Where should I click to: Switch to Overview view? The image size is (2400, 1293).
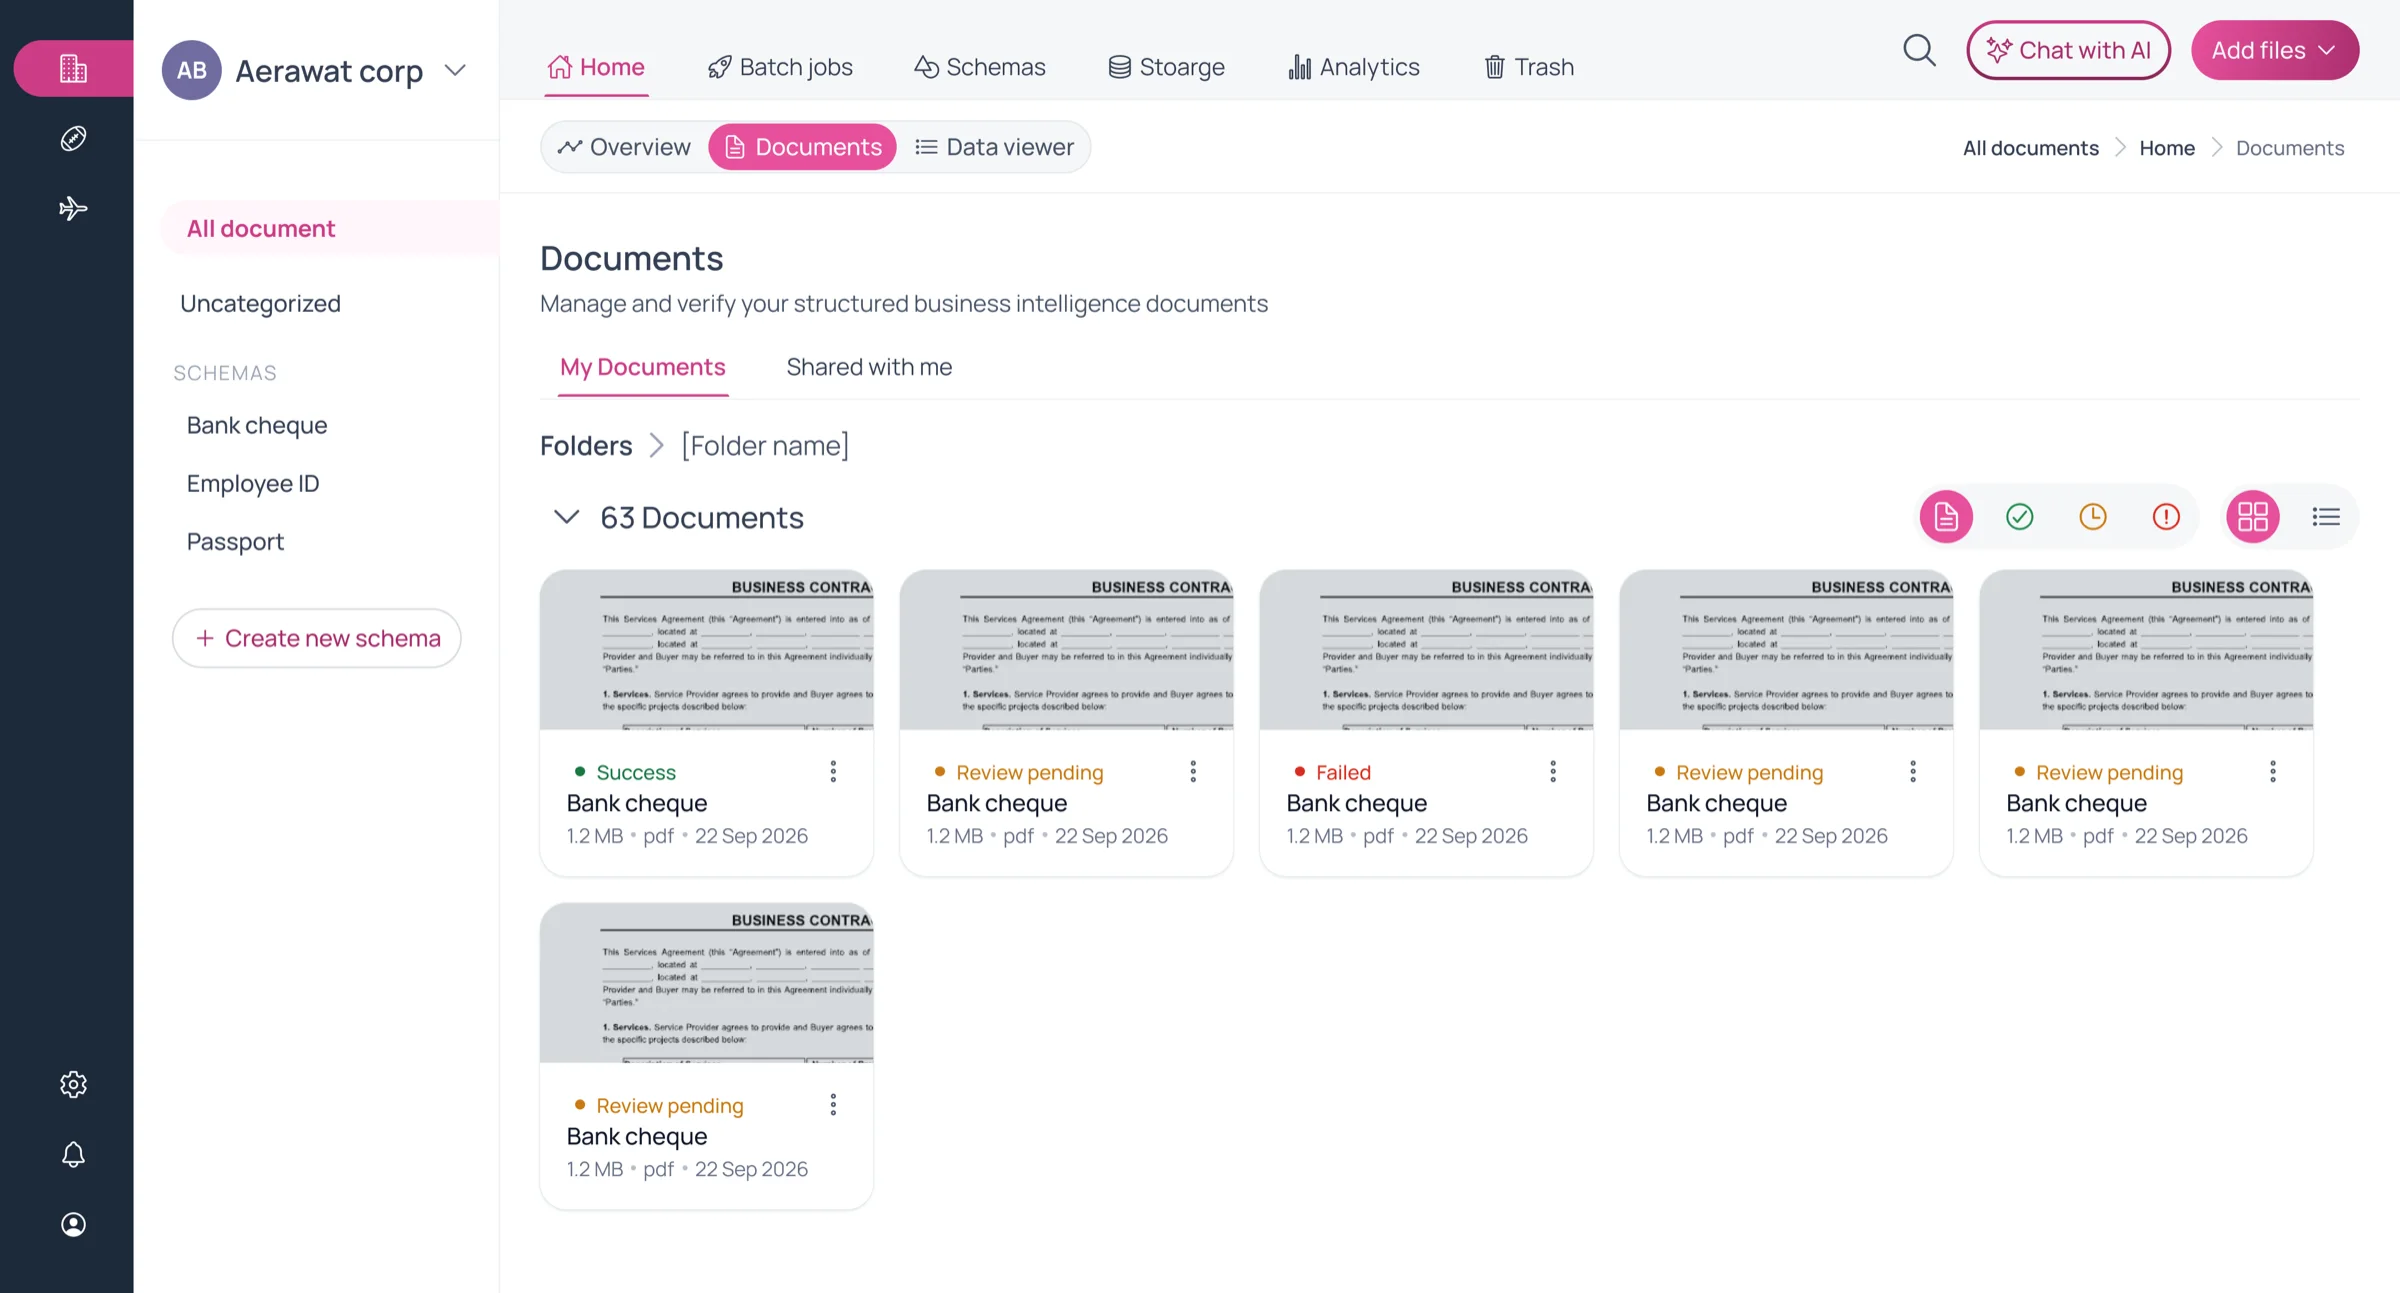point(625,147)
